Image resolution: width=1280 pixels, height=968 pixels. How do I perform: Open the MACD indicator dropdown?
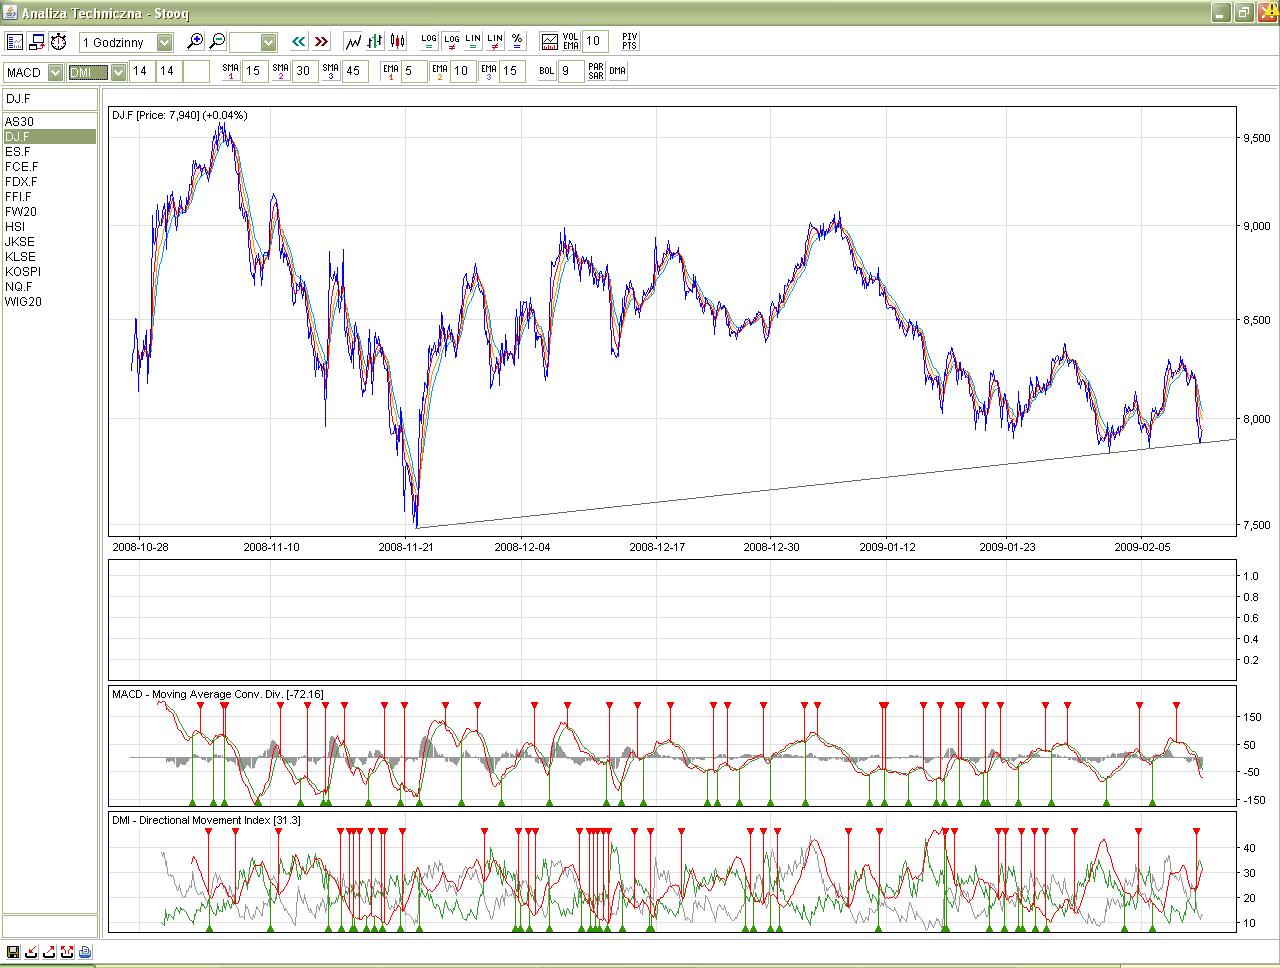click(x=54, y=72)
